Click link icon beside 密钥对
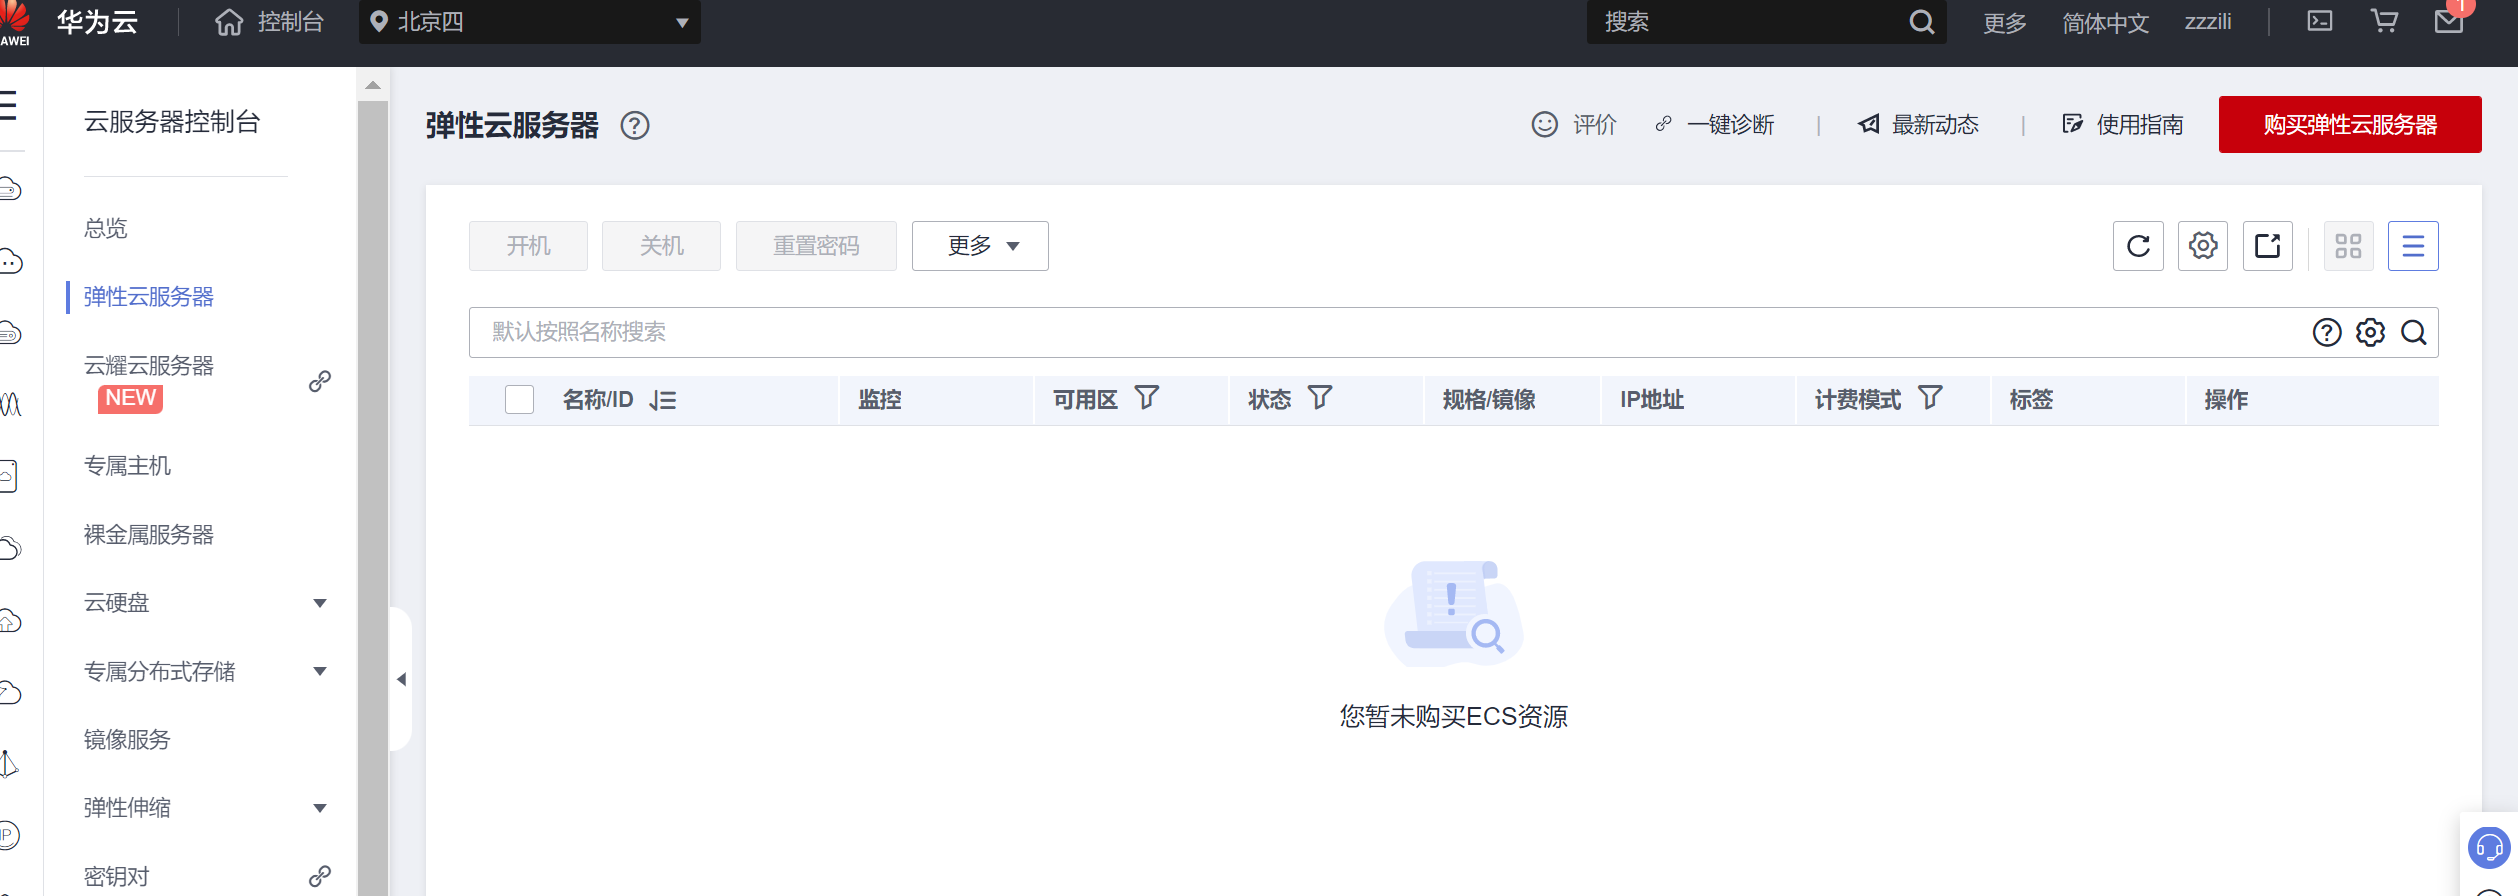Viewport: 2518px width, 896px height. 320,876
